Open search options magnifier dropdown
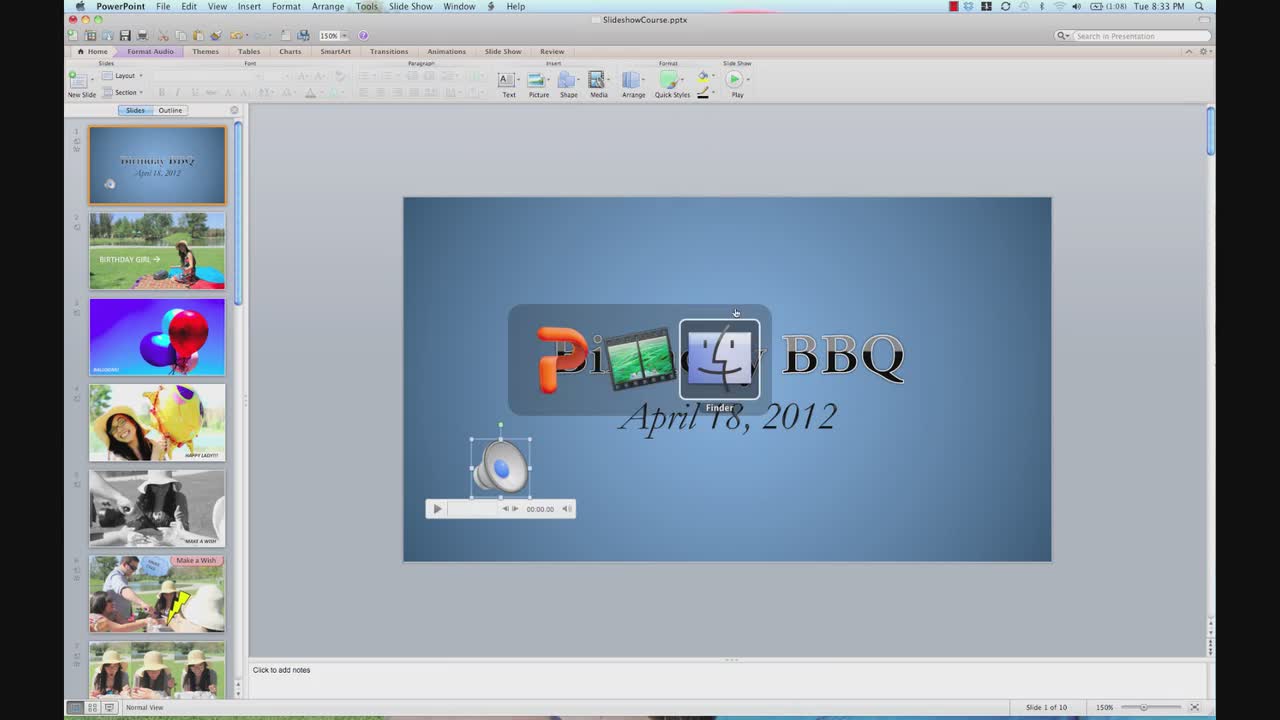The width and height of the screenshot is (1280, 720). pos(1064,36)
